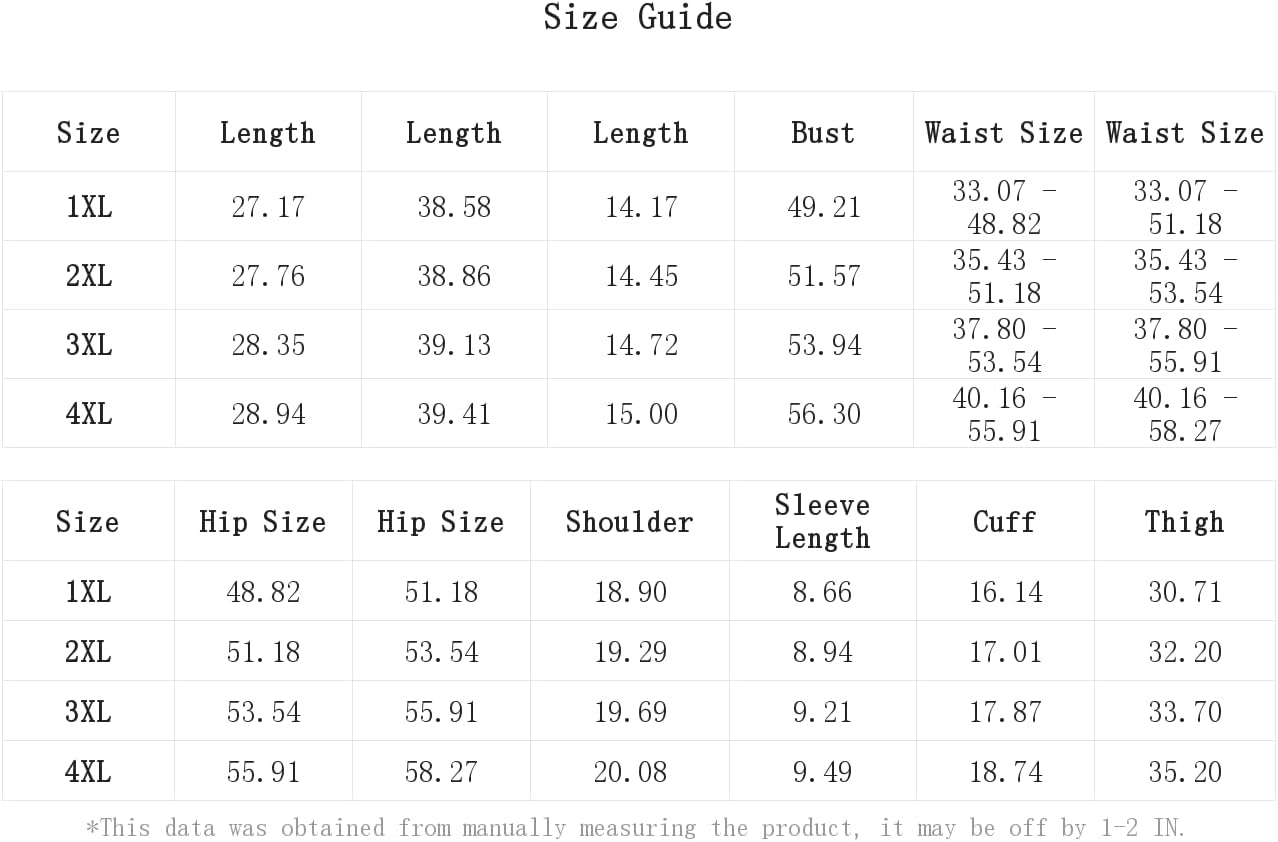Select the 4XL length value 28.94
The image size is (1278, 842).
point(268,414)
